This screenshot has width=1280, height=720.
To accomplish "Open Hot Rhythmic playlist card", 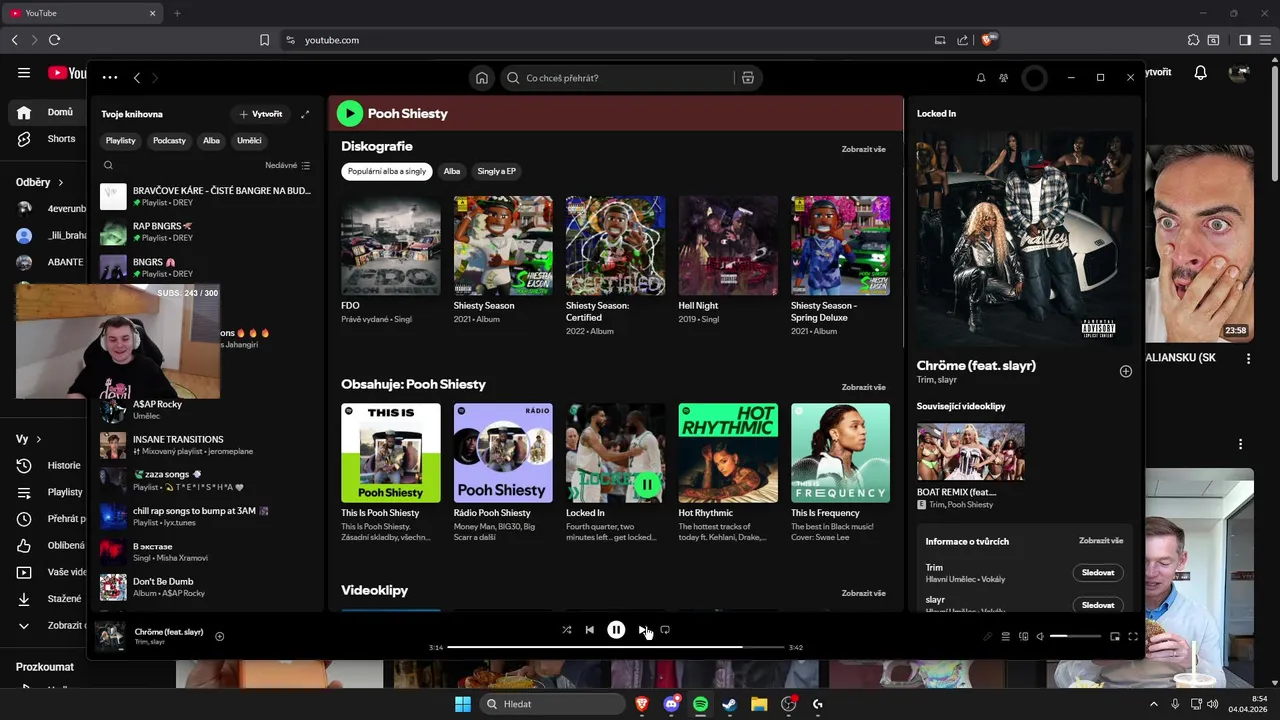I will tap(728, 474).
